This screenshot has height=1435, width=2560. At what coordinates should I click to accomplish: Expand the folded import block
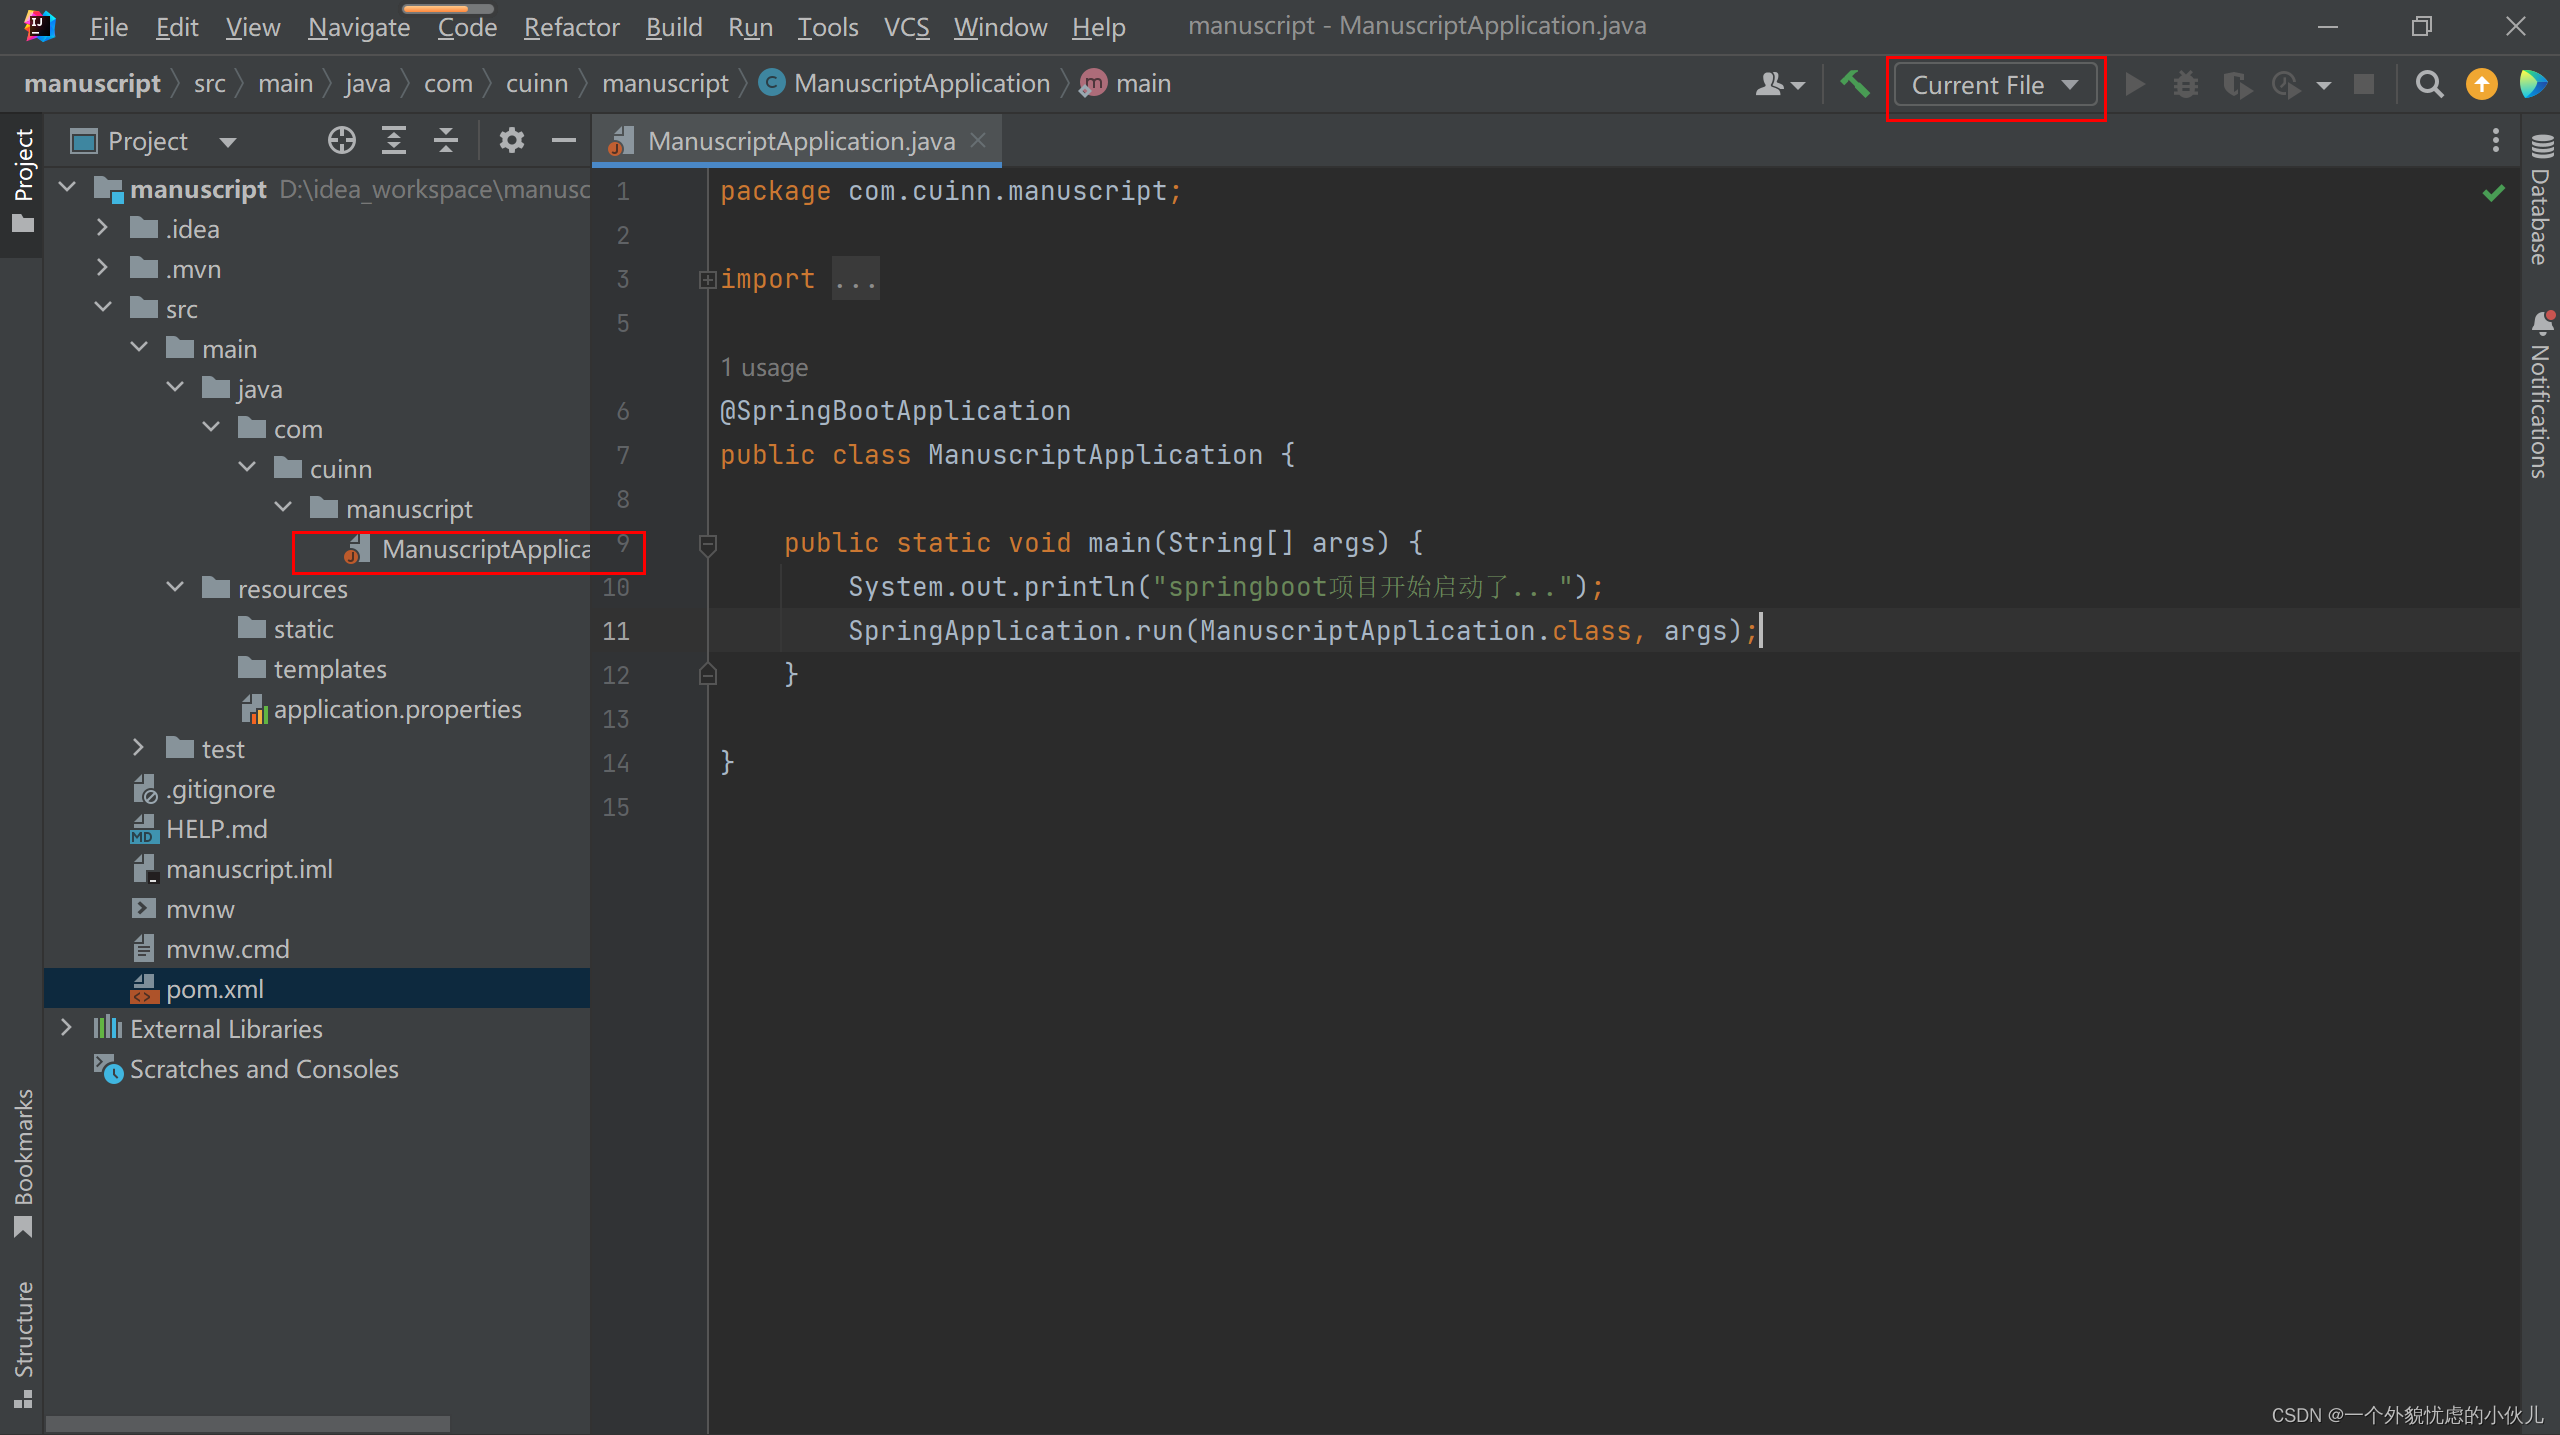(x=707, y=280)
